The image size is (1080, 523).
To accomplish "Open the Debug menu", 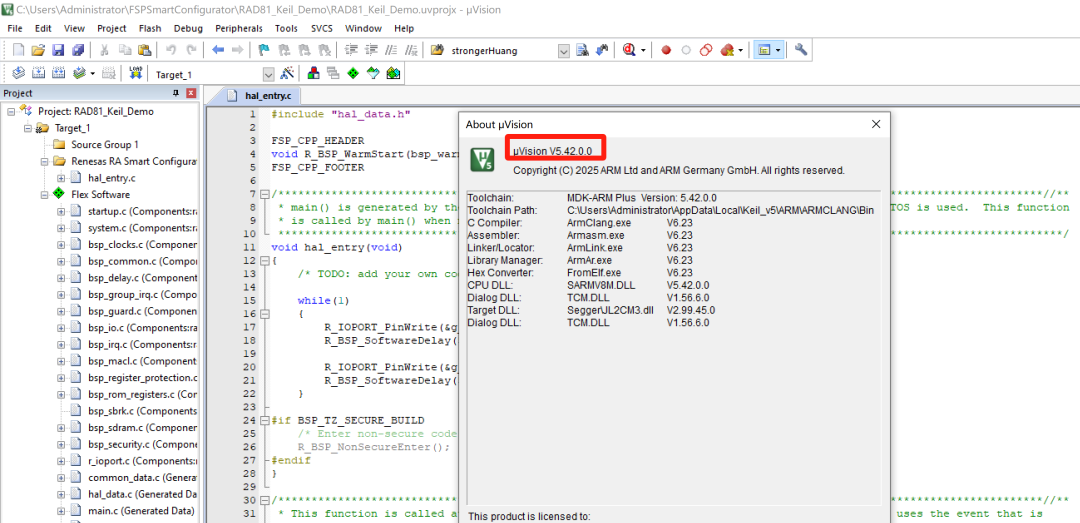I will 188,28.
